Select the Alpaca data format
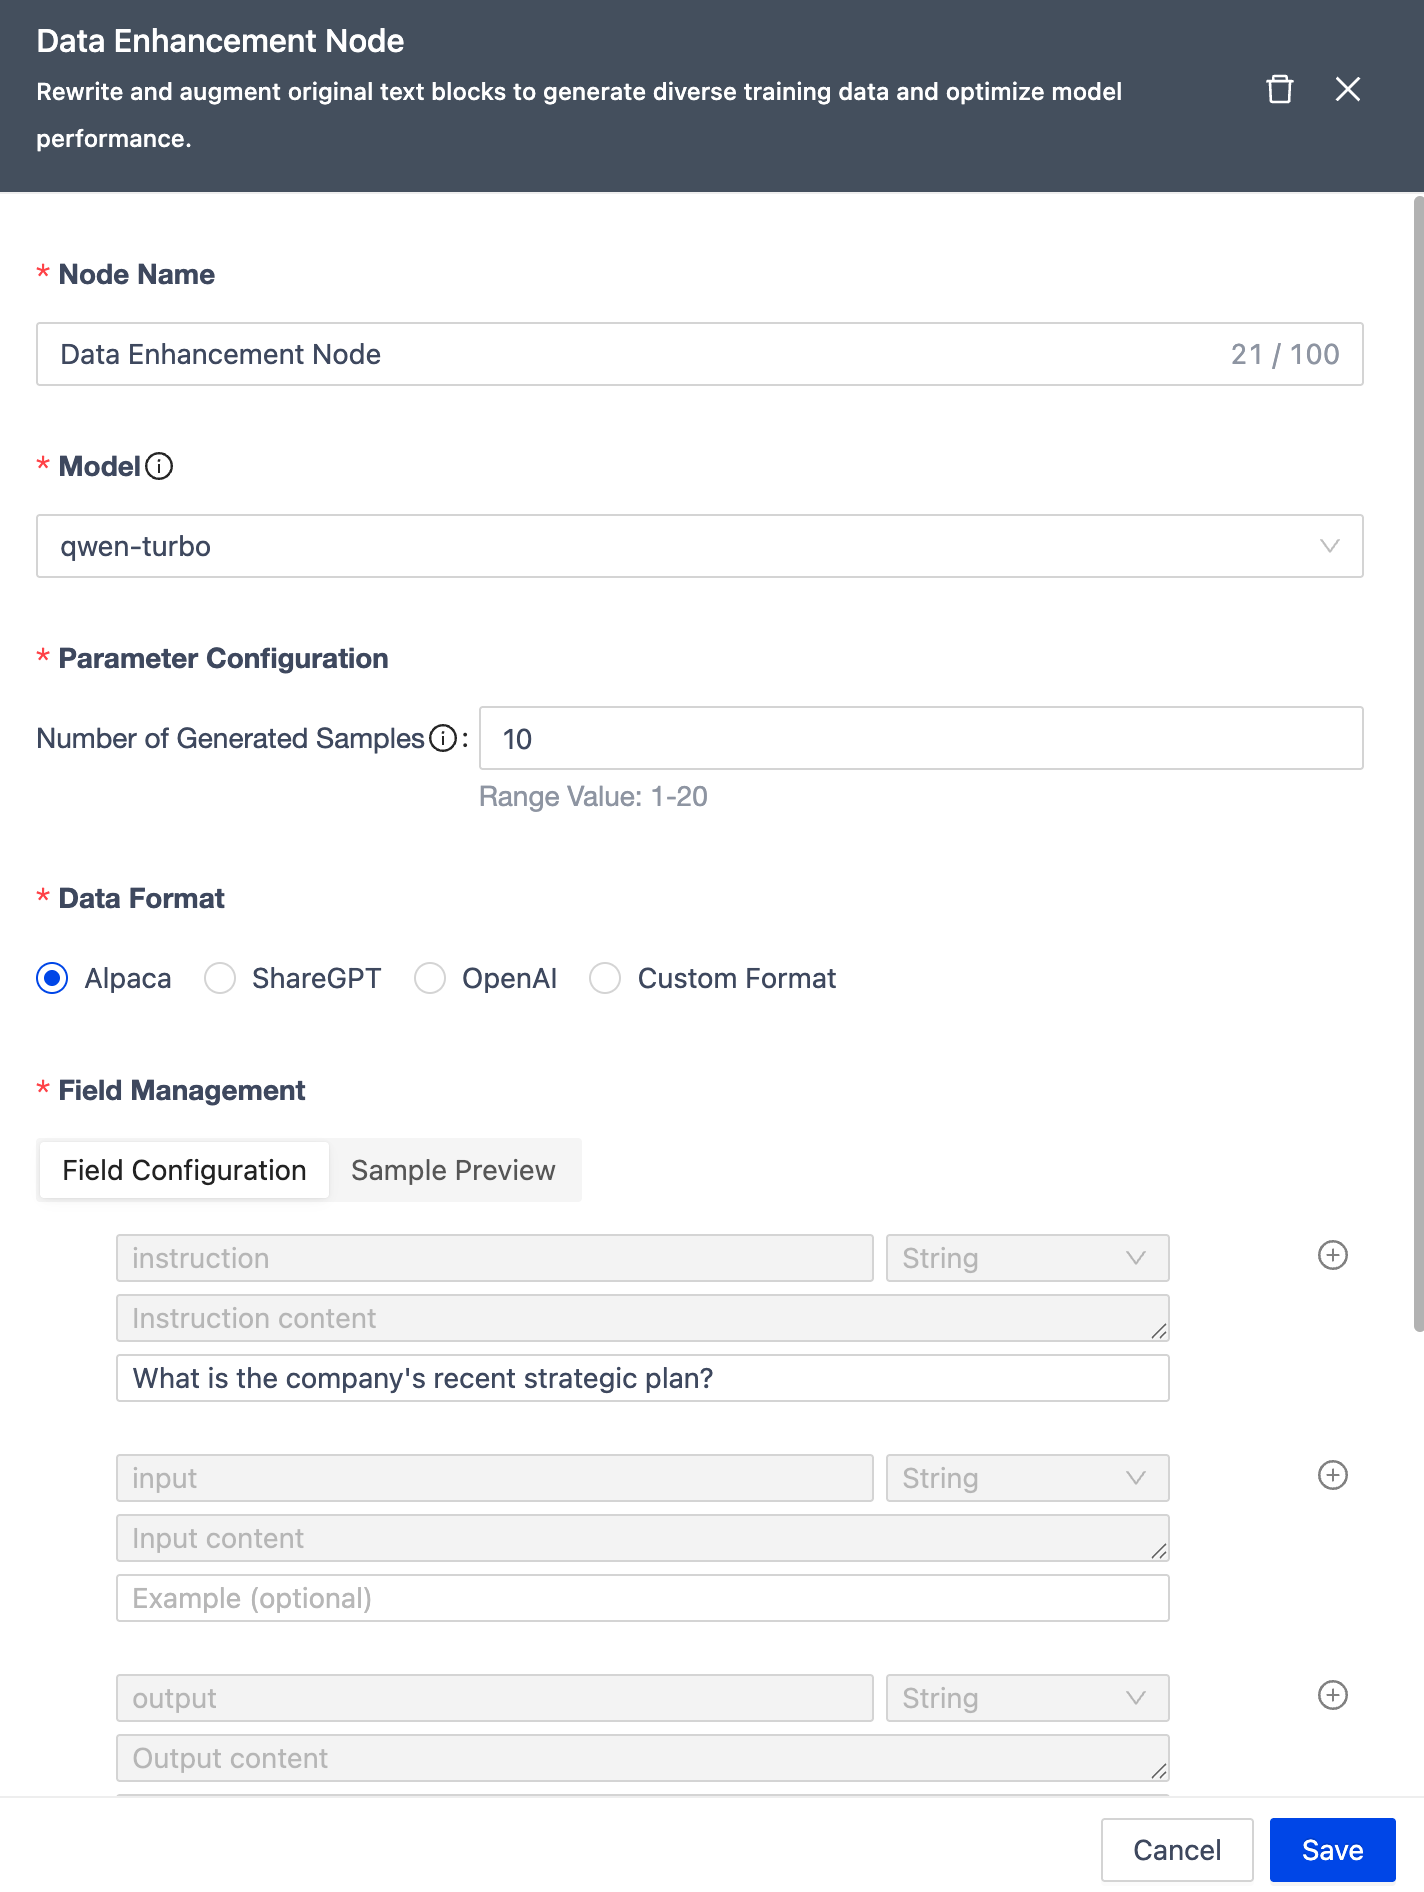The height and width of the screenshot is (1892, 1424). pos(53,978)
